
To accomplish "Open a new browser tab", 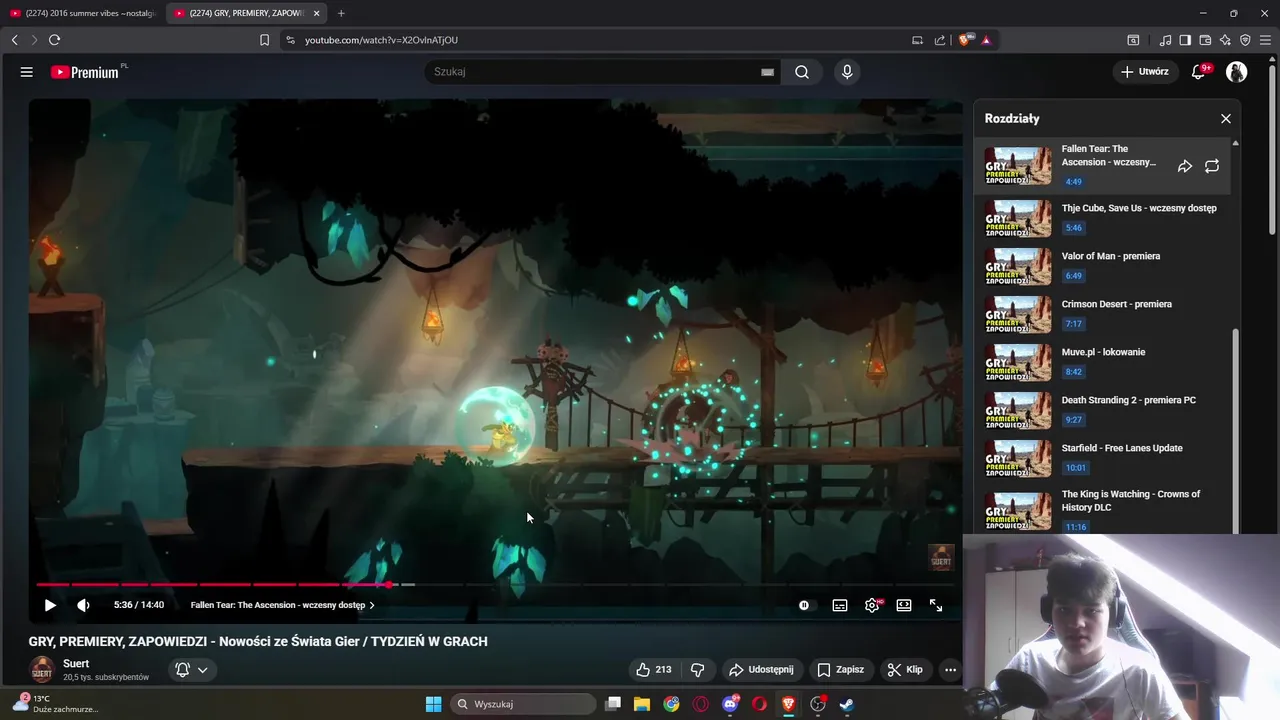I will click(341, 13).
